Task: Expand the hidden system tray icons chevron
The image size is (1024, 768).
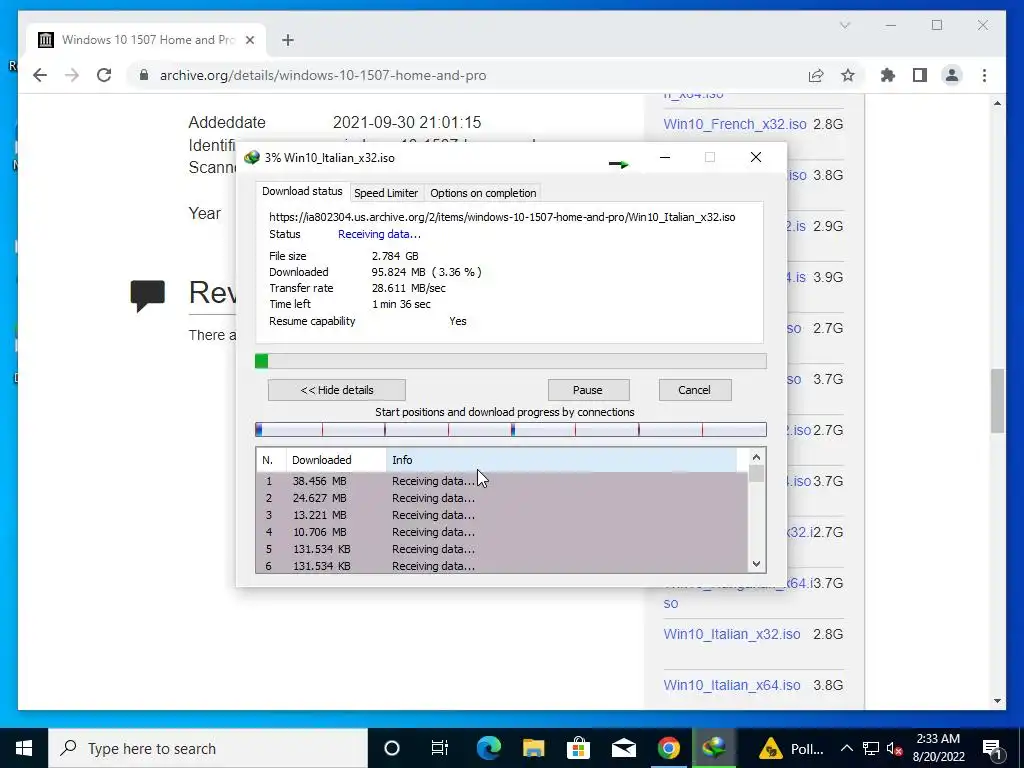Action: [846, 748]
